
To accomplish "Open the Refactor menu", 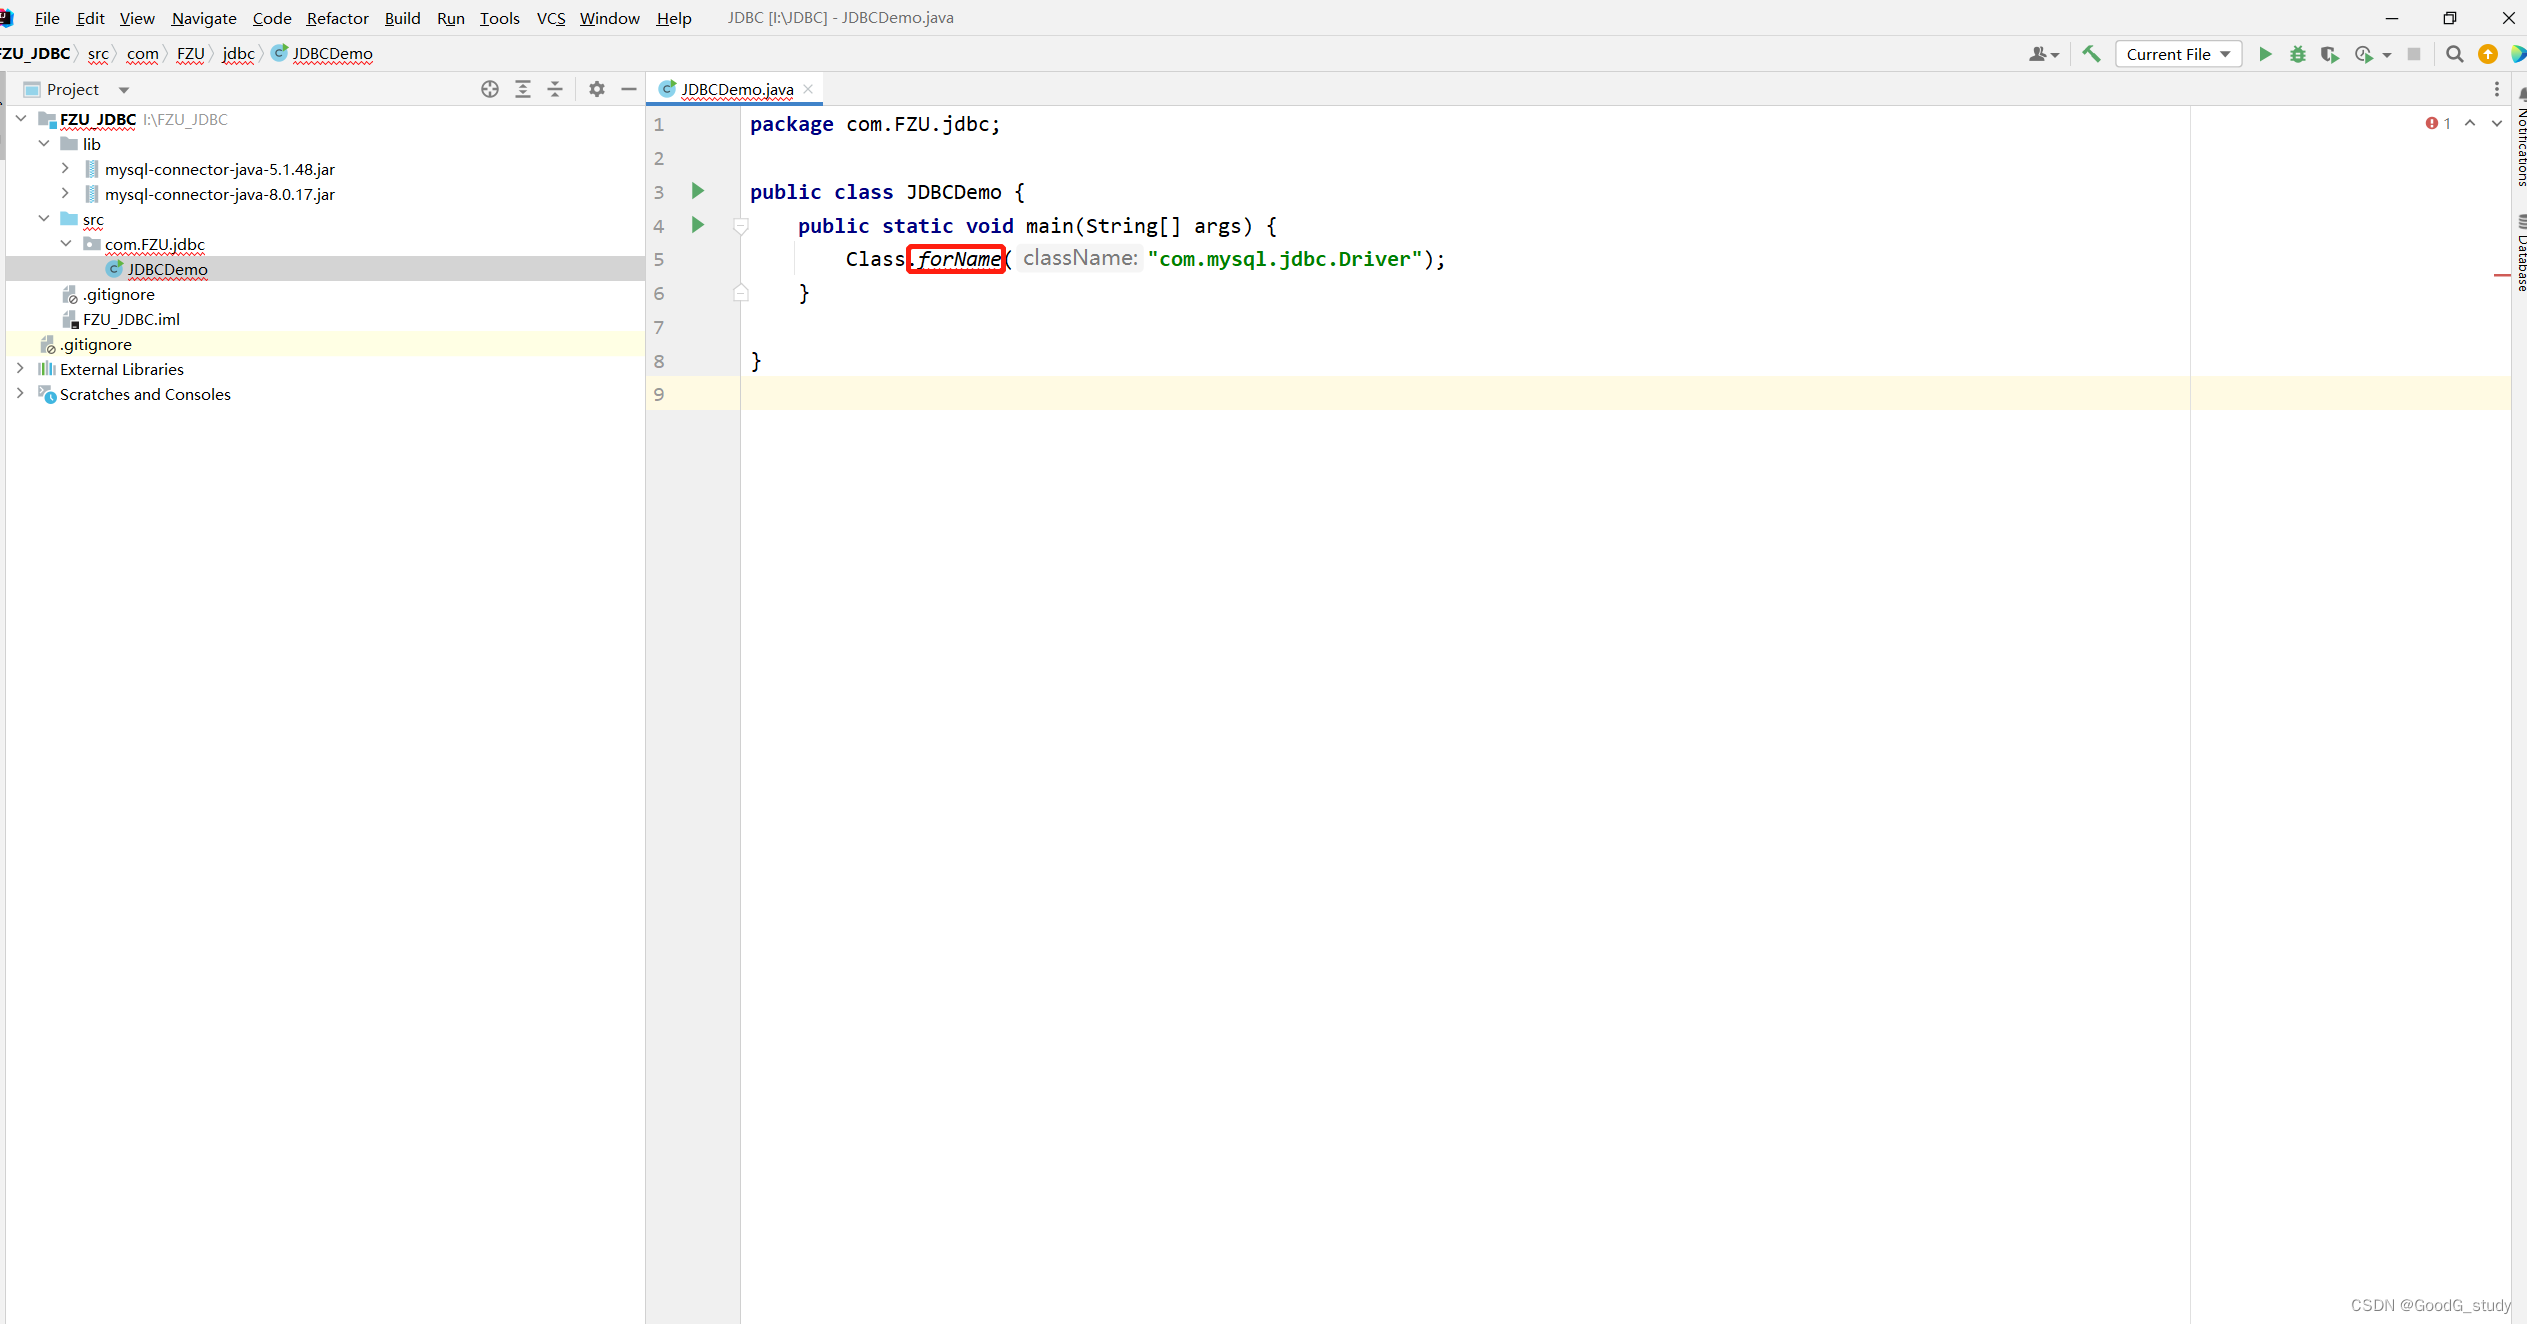I will tap(337, 18).
